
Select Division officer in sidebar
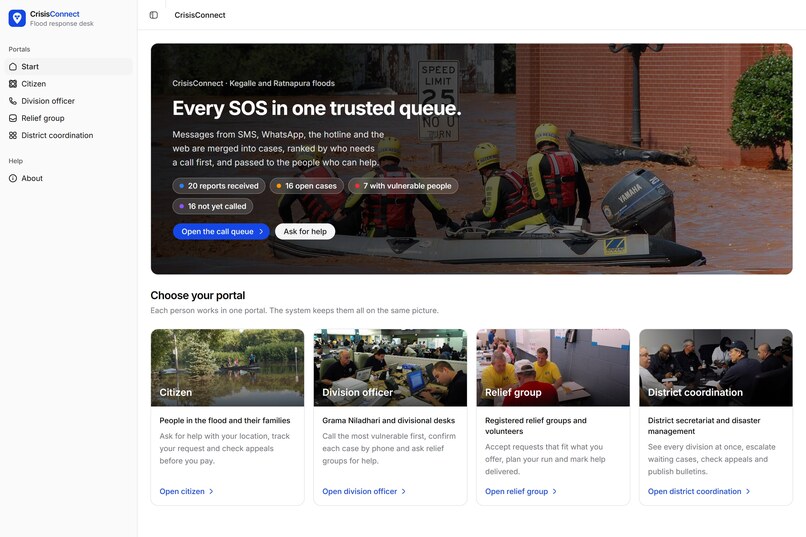[x=68, y=101]
